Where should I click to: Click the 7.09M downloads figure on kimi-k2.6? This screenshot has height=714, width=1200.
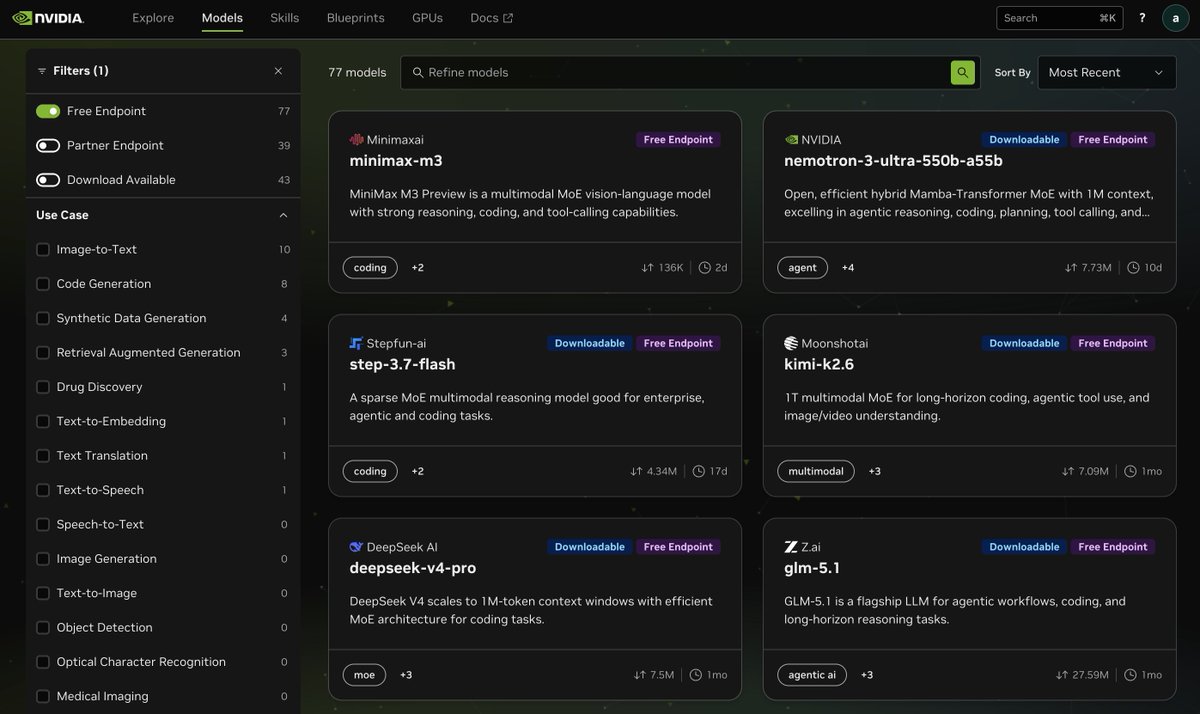(x=1093, y=471)
